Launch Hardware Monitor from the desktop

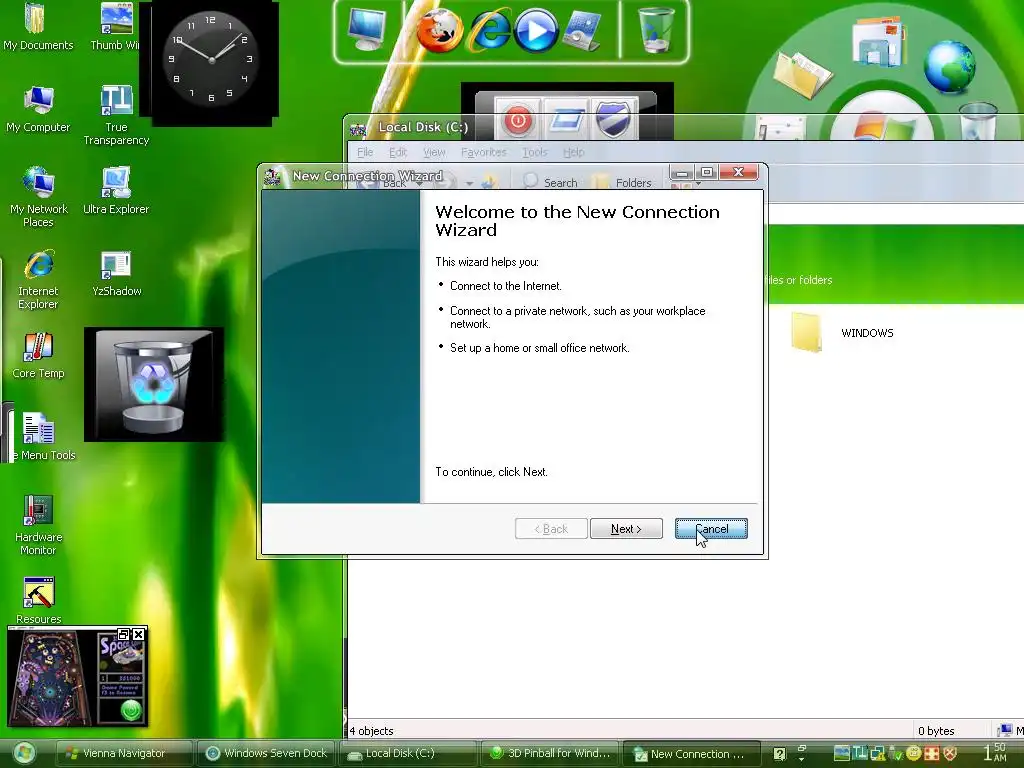click(38, 526)
